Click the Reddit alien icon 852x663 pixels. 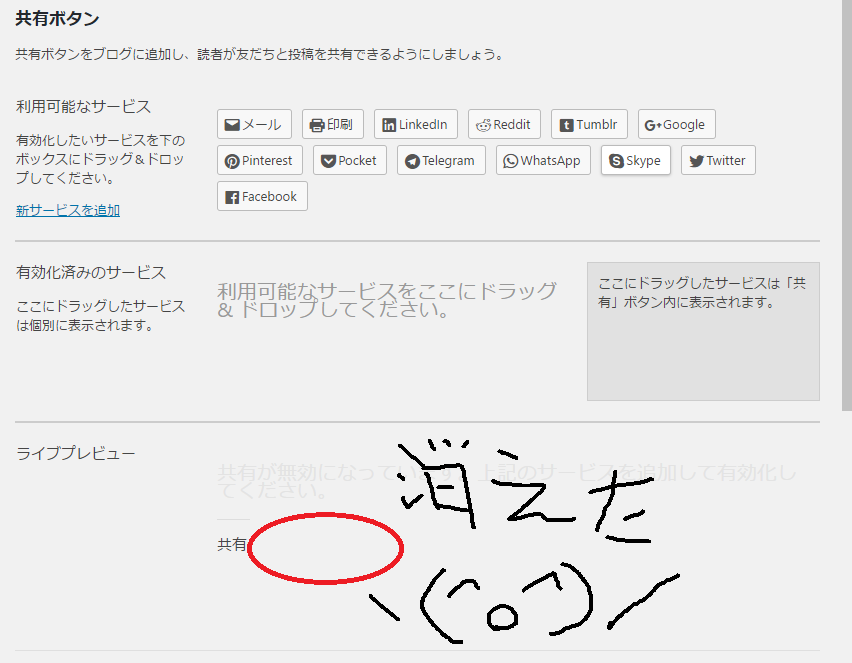coord(483,125)
